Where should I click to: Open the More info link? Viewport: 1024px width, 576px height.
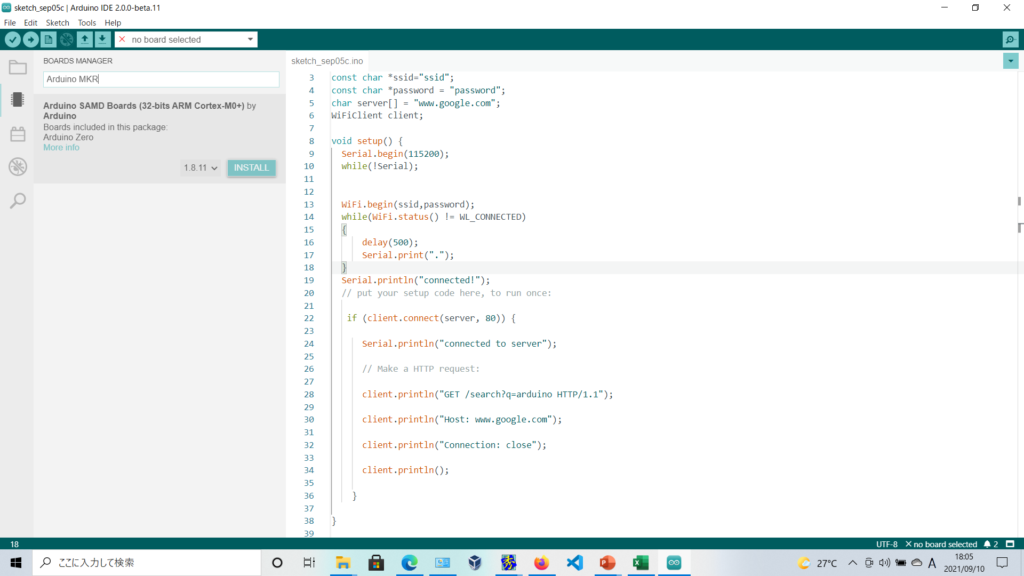pyautogui.click(x=61, y=148)
